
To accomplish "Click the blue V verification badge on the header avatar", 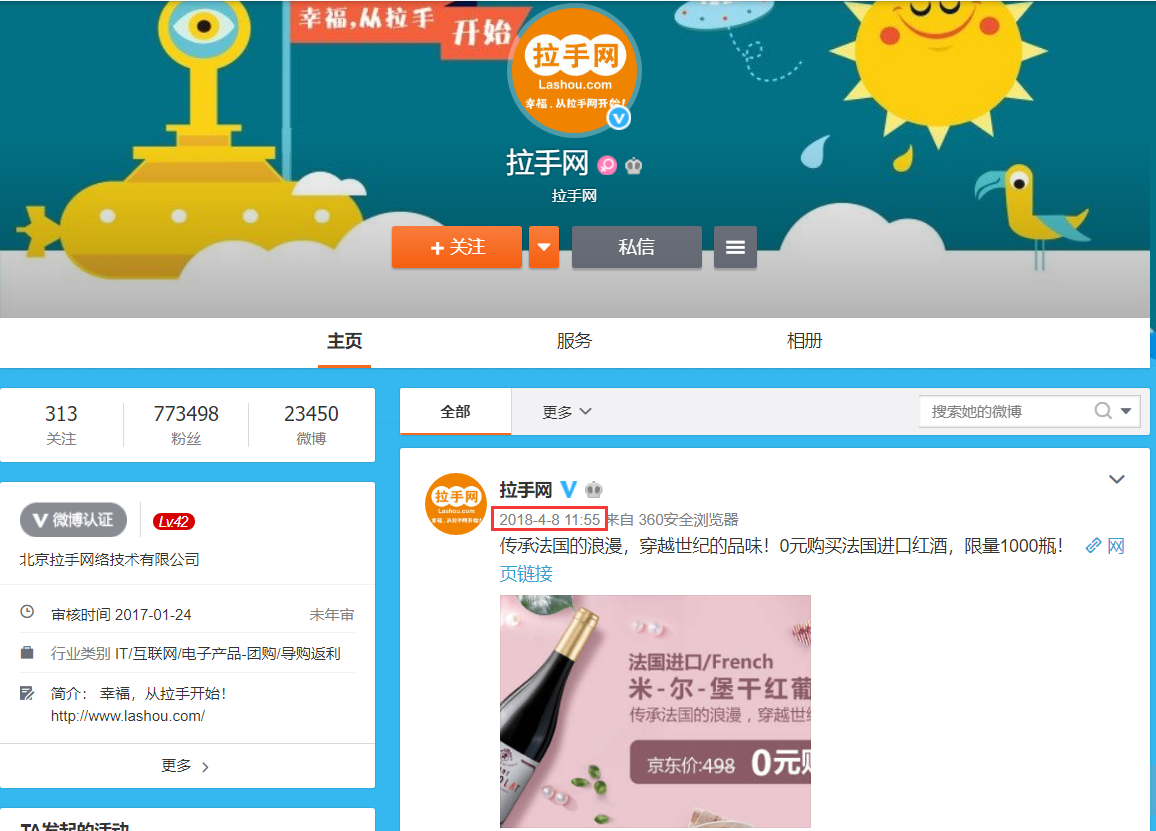I will pyautogui.click(x=619, y=117).
